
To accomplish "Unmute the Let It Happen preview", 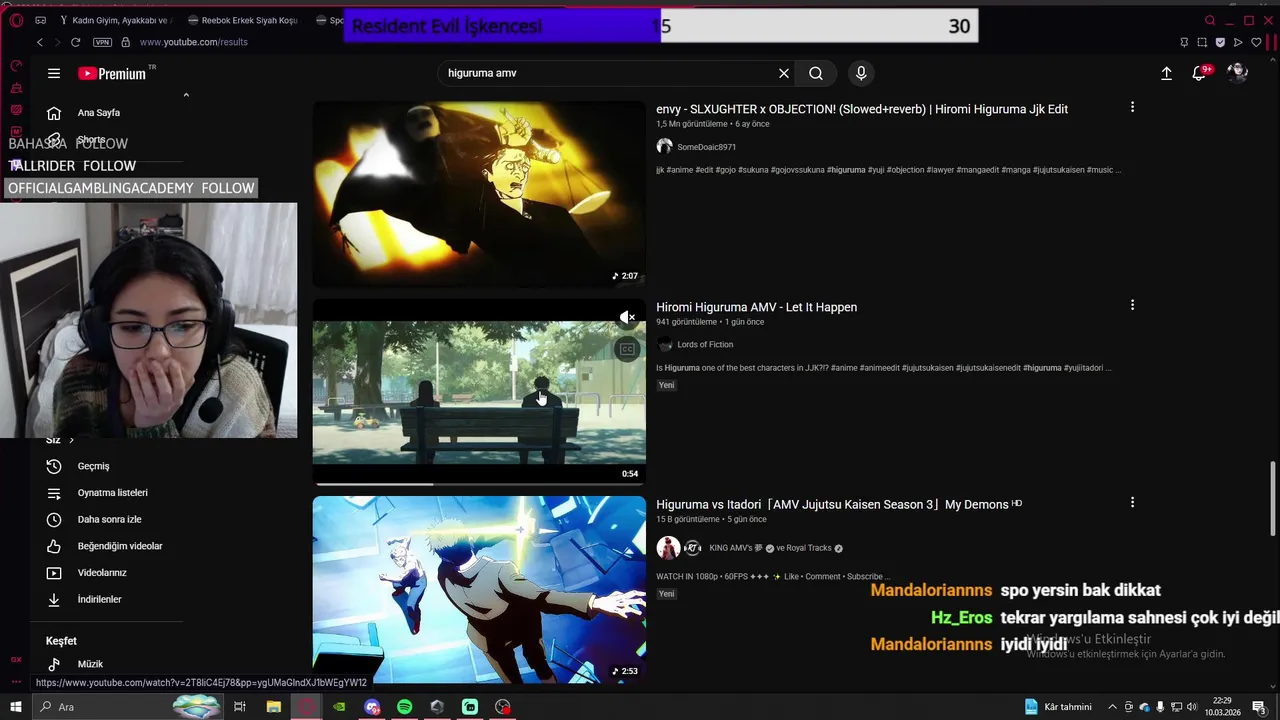I will (627, 317).
